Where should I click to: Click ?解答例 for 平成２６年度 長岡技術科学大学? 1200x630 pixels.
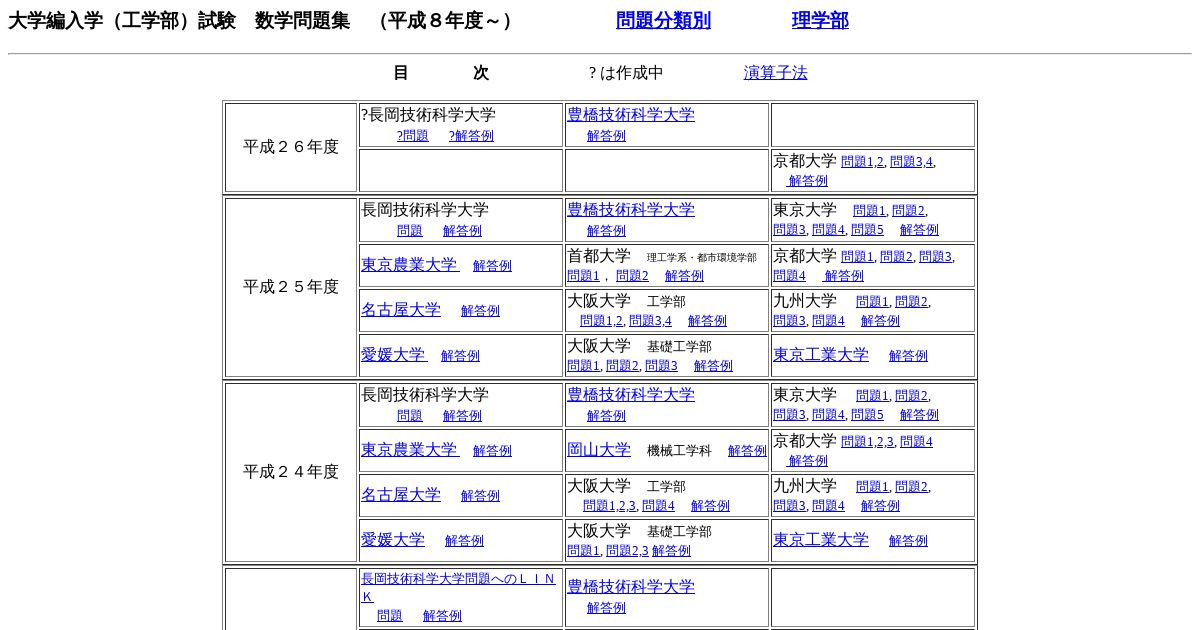pos(471,136)
